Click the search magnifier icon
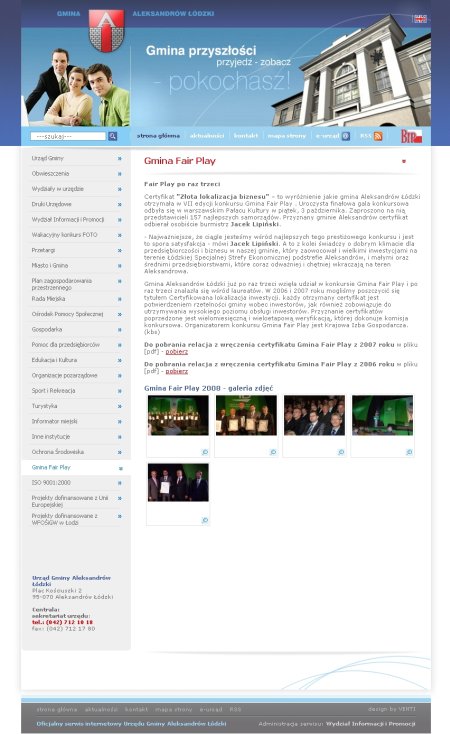The width and height of the screenshot is (450, 734). pyautogui.click(x=112, y=136)
